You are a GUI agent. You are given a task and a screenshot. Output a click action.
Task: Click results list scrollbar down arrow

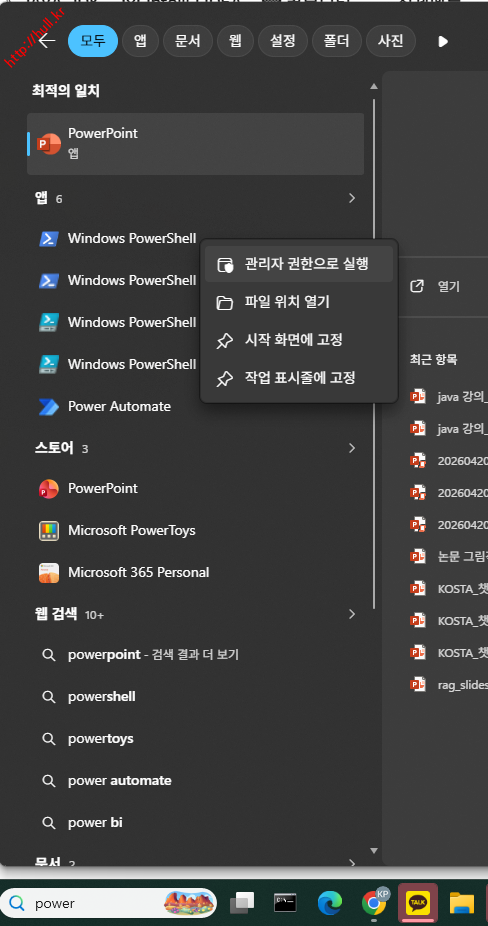point(373,850)
